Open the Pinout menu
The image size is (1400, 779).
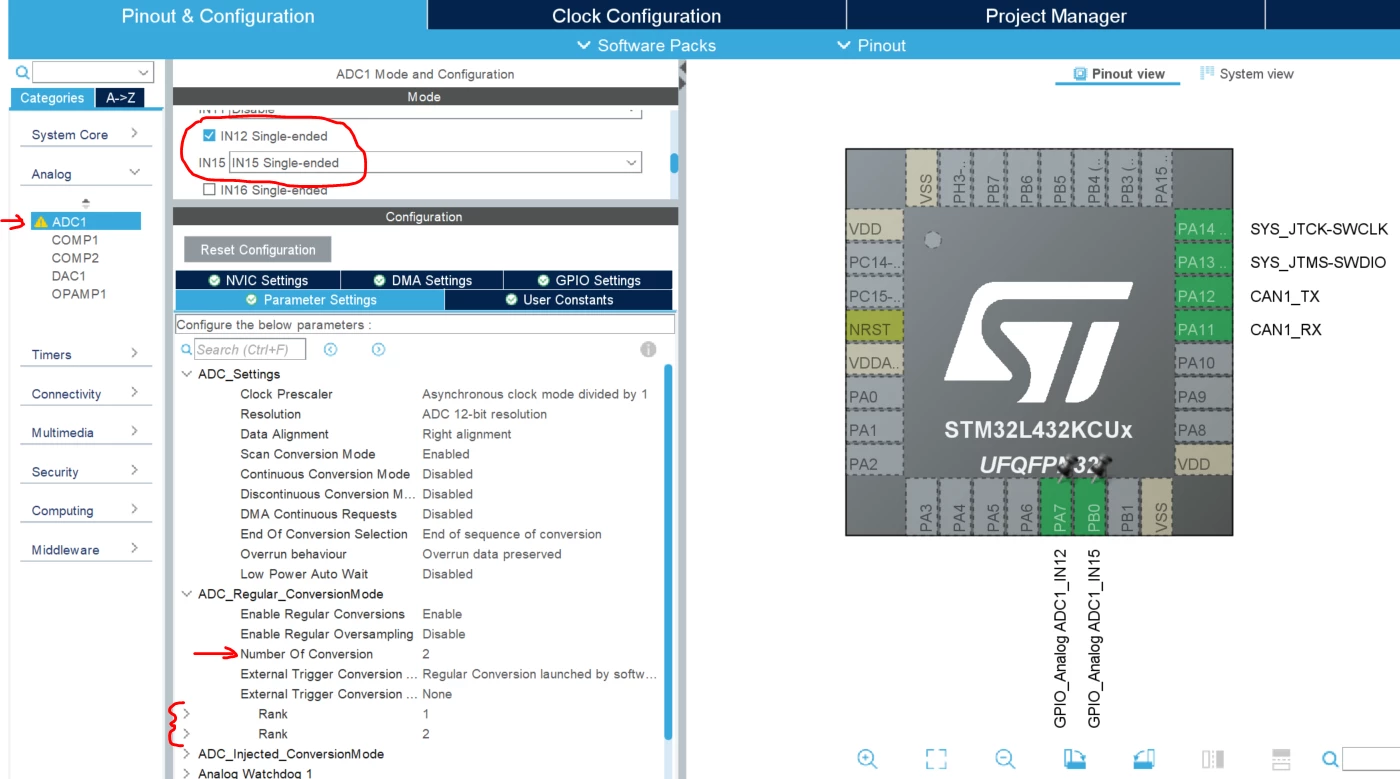point(871,45)
